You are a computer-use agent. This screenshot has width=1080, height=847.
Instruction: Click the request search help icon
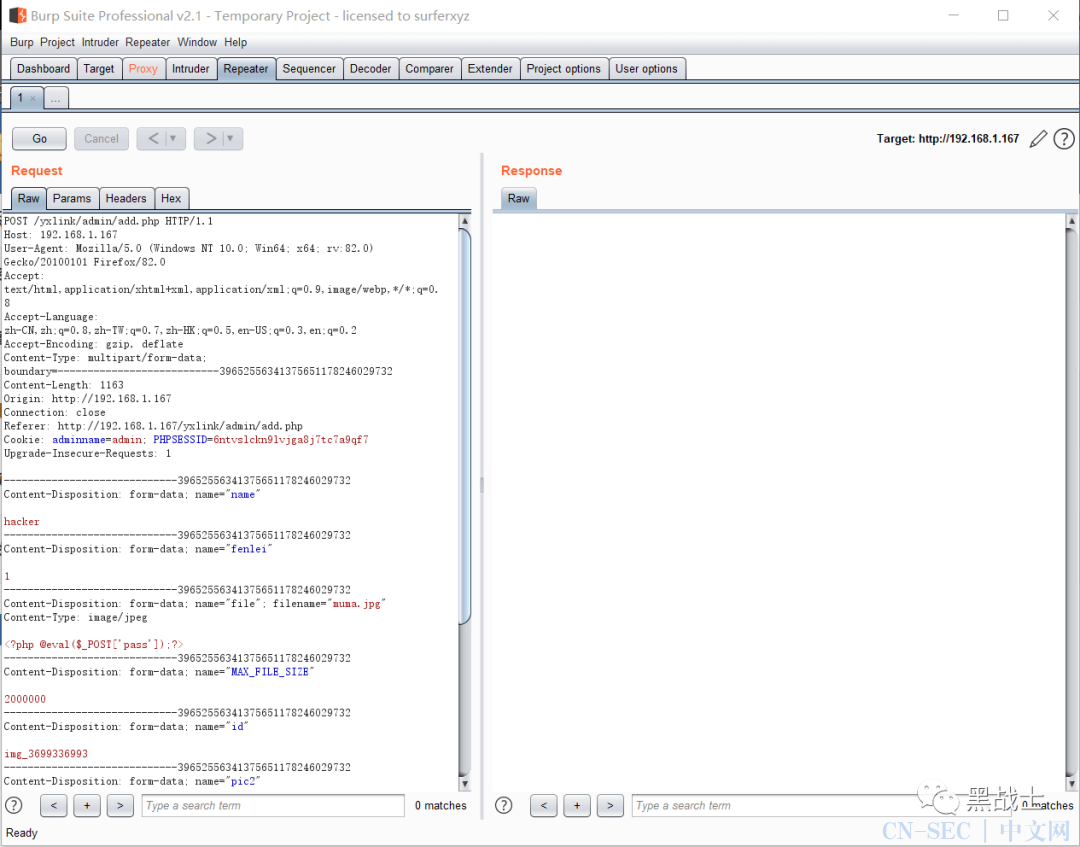14,805
